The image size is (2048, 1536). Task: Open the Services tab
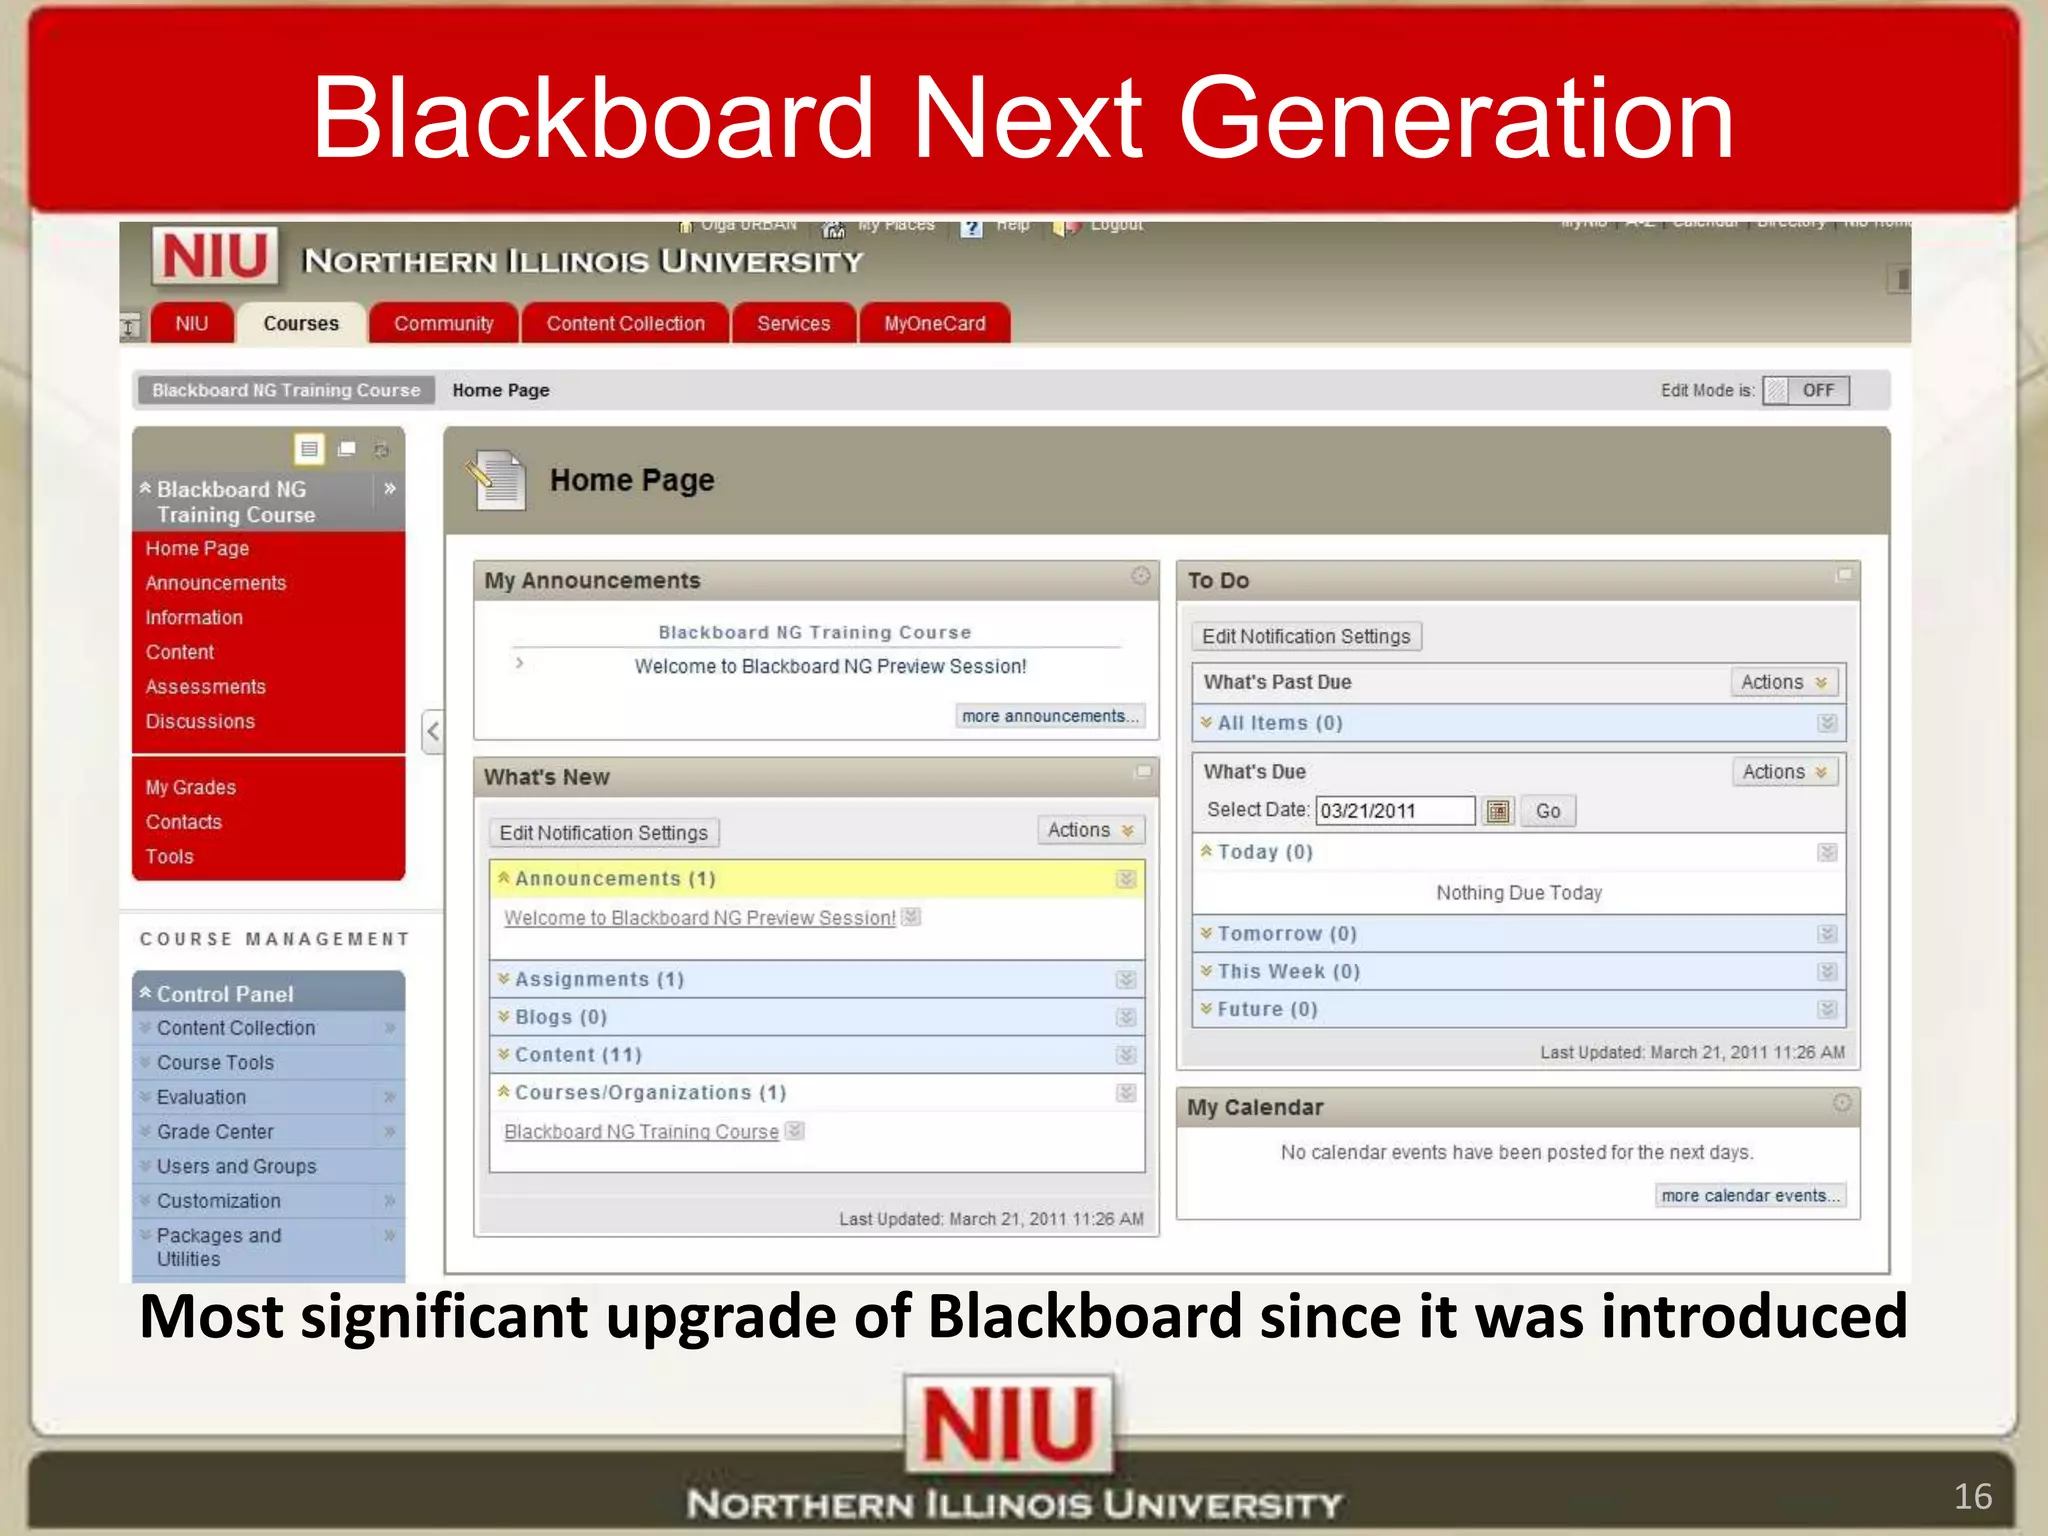tap(793, 323)
